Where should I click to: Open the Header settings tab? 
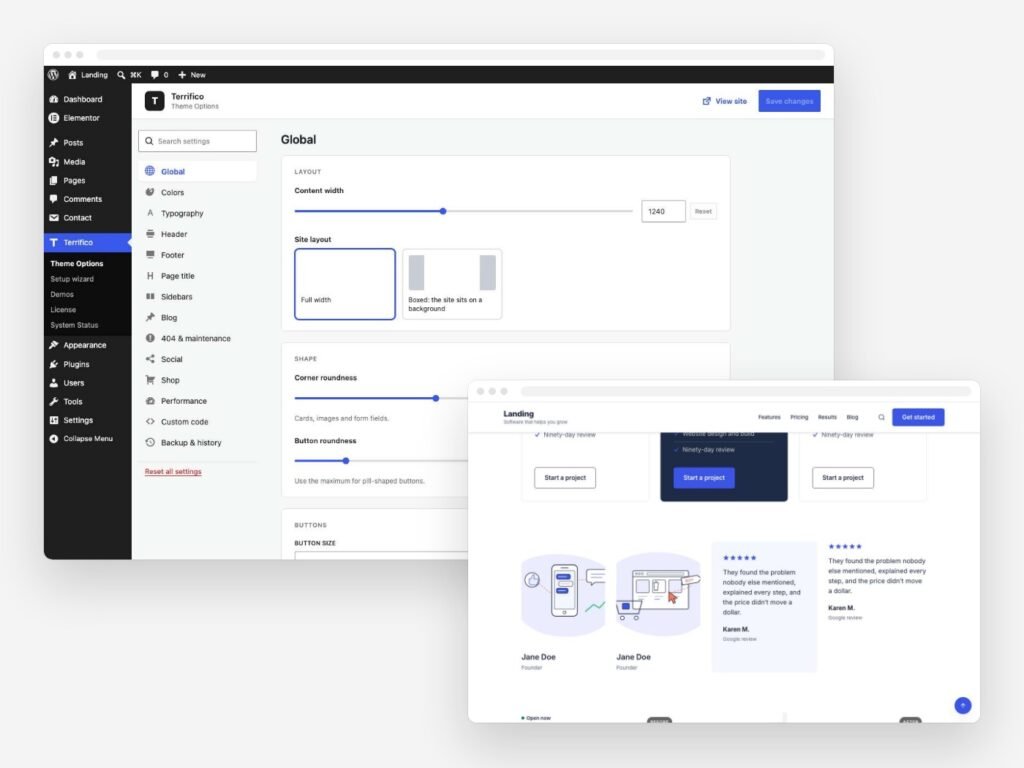pos(197,234)
